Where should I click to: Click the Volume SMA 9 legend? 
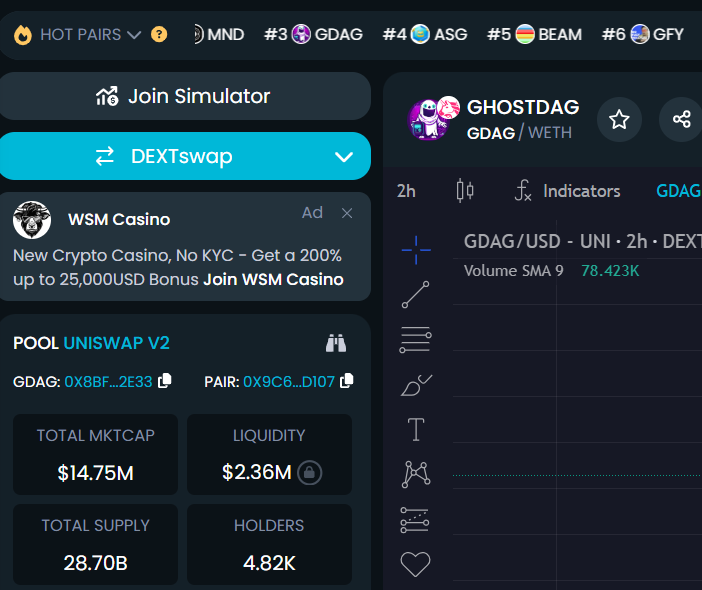pos(514,271)
